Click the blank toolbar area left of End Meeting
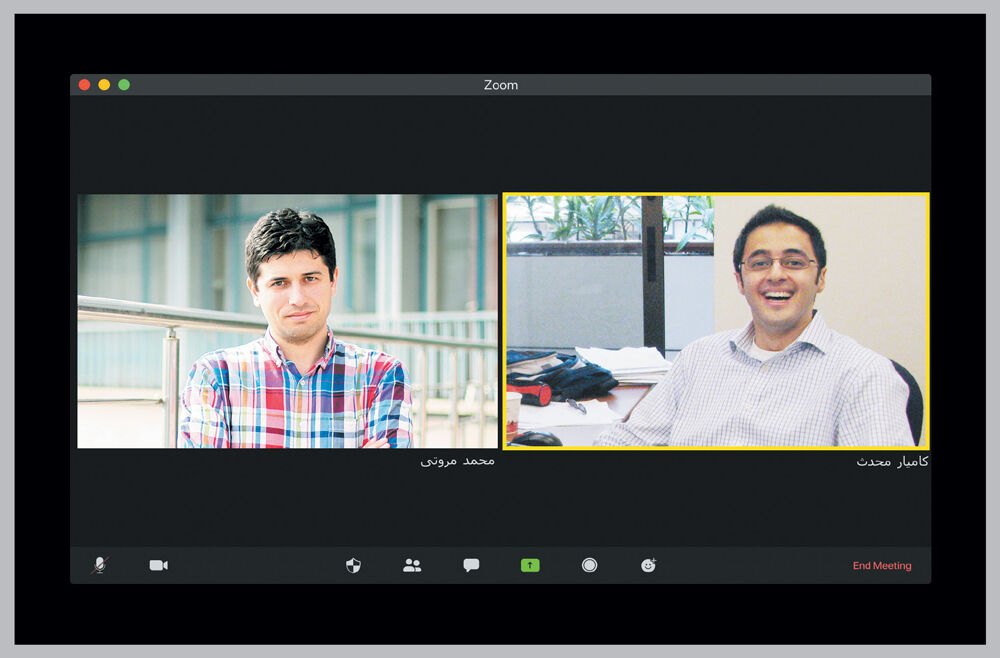 pos(753,566)
